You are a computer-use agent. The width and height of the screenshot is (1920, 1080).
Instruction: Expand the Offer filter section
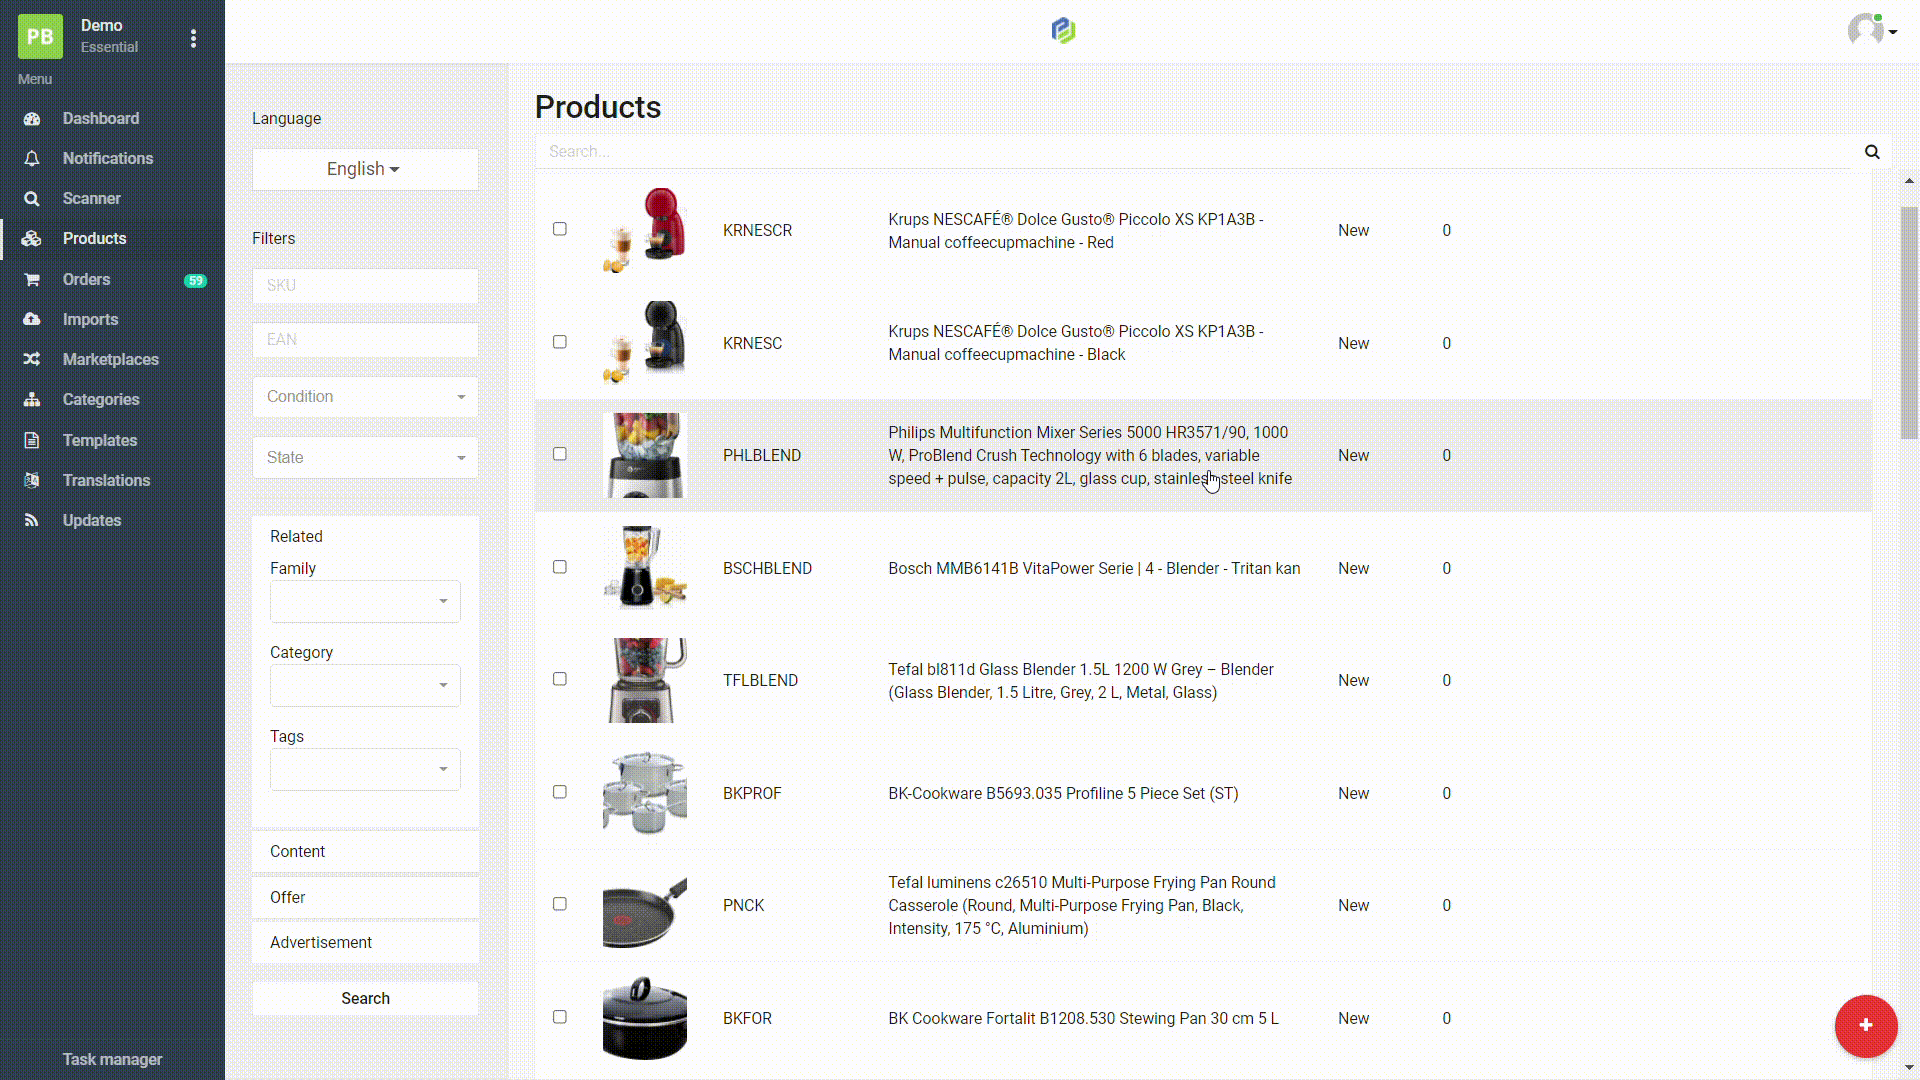coord(365,898)
